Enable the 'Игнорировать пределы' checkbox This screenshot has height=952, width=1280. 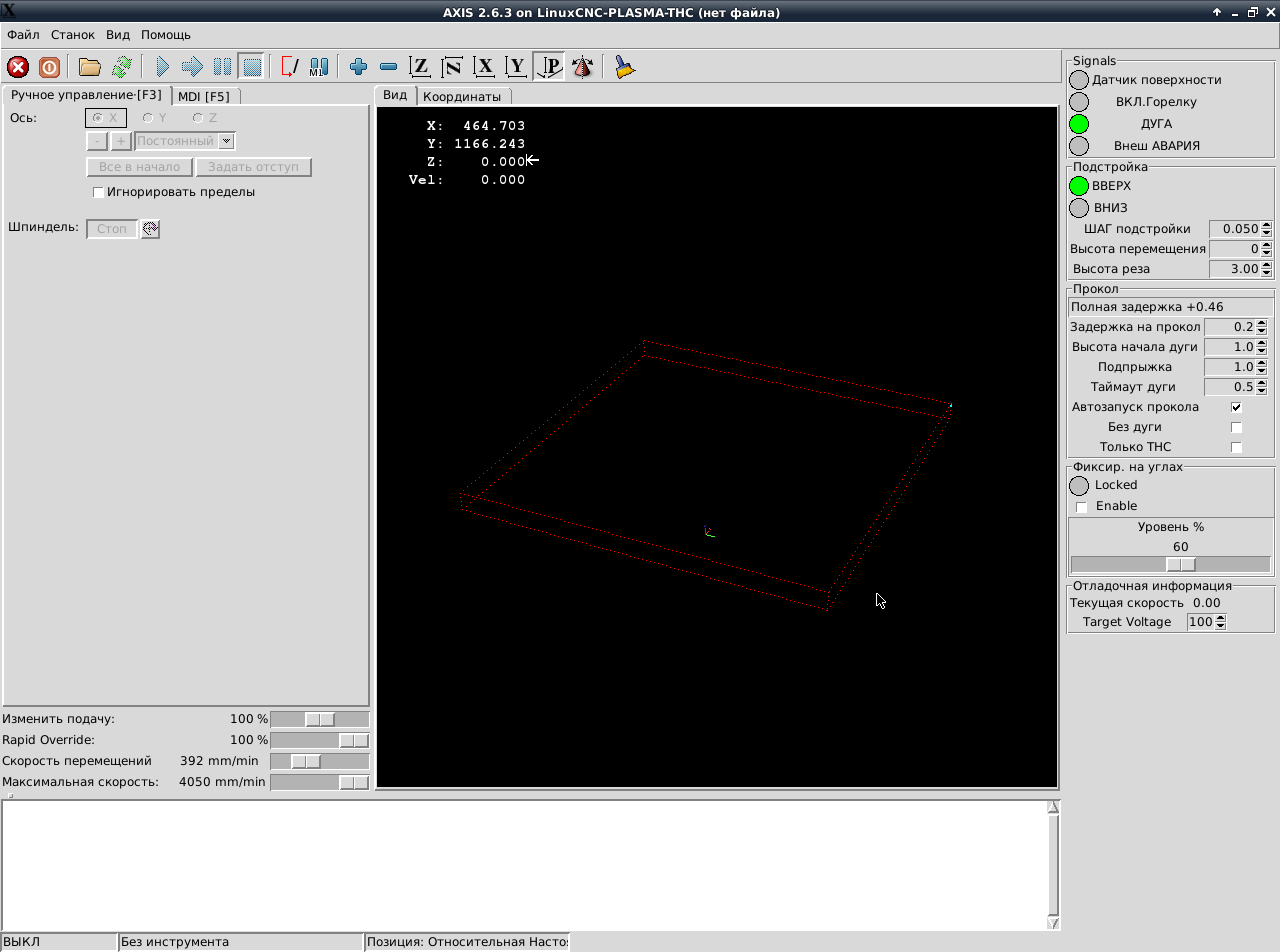tap(98, 192)
